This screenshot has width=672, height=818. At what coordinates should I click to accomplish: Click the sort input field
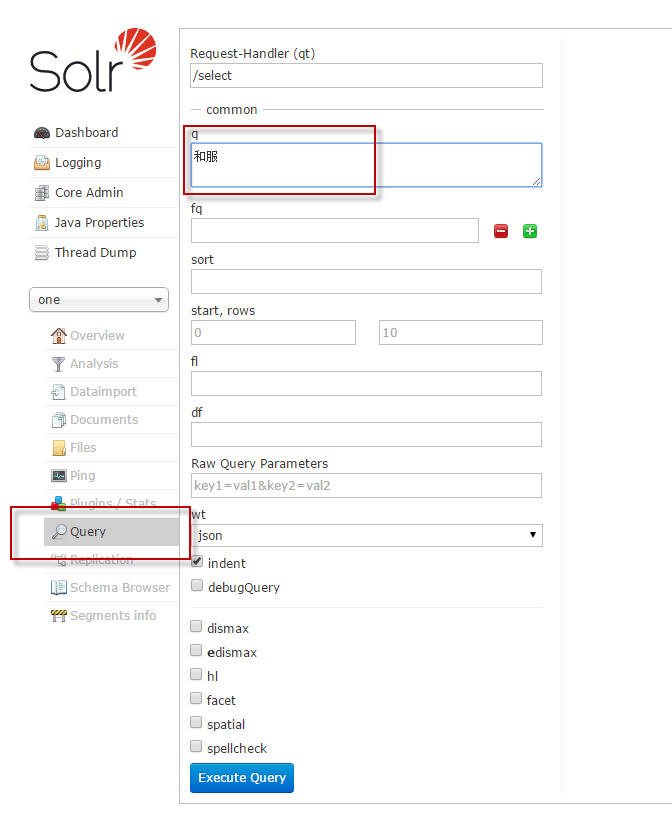[x=366, y=282]
